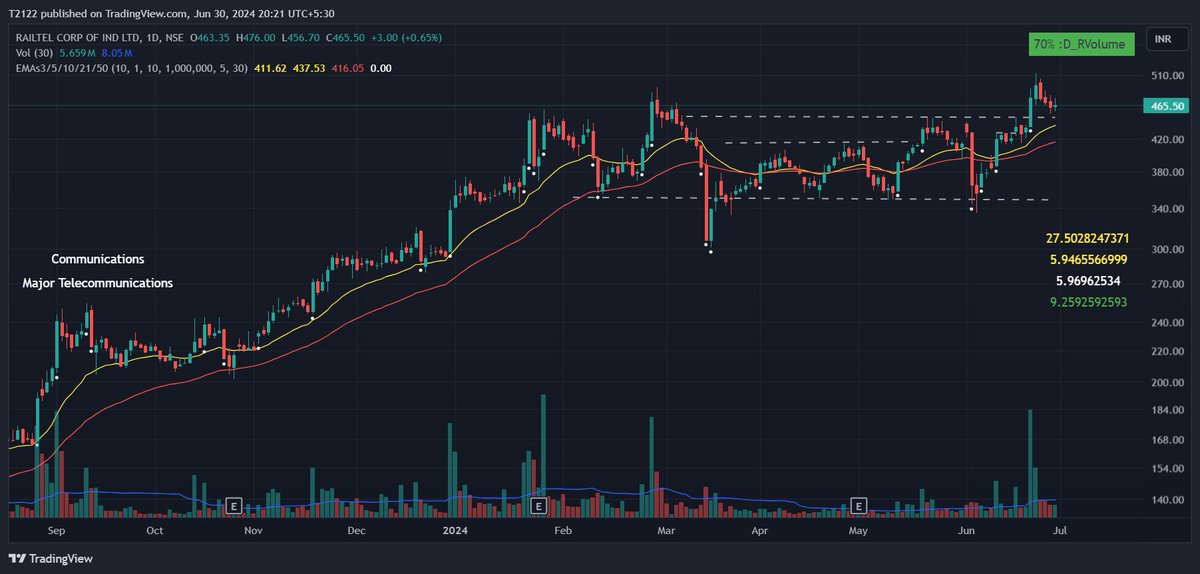Click the 'T2122 published on TradingView.com' header text

pyautogui.click(x=98, y=14)
